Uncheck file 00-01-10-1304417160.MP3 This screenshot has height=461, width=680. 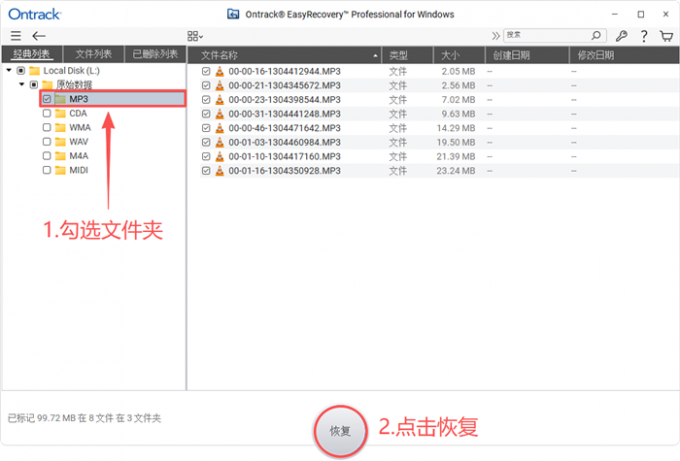206,157
